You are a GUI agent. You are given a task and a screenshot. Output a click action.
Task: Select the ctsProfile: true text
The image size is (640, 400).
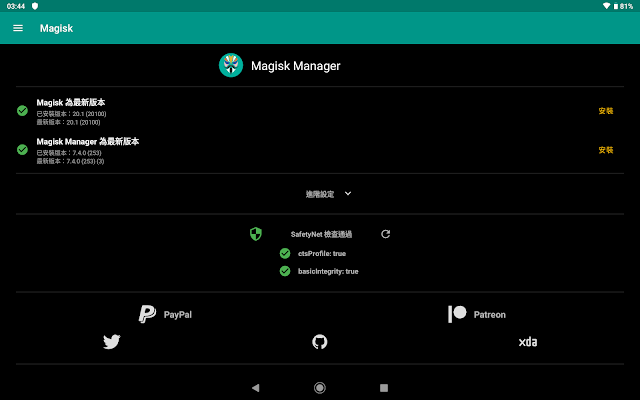coord(322,253)
